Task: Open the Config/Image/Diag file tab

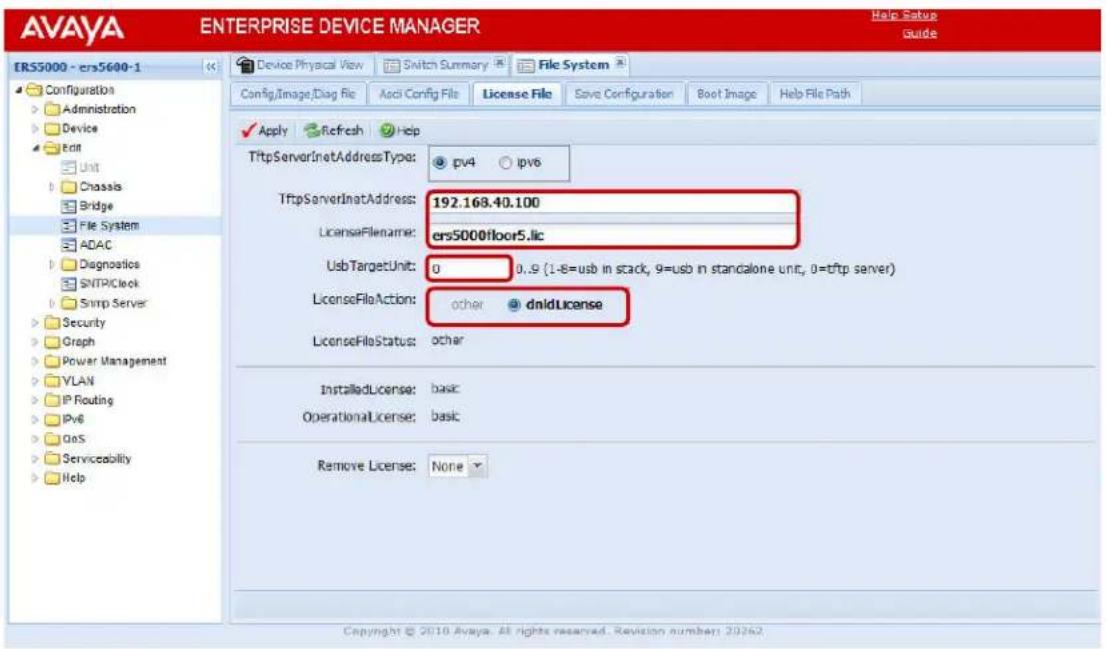Action: click(x=298, y=94)
